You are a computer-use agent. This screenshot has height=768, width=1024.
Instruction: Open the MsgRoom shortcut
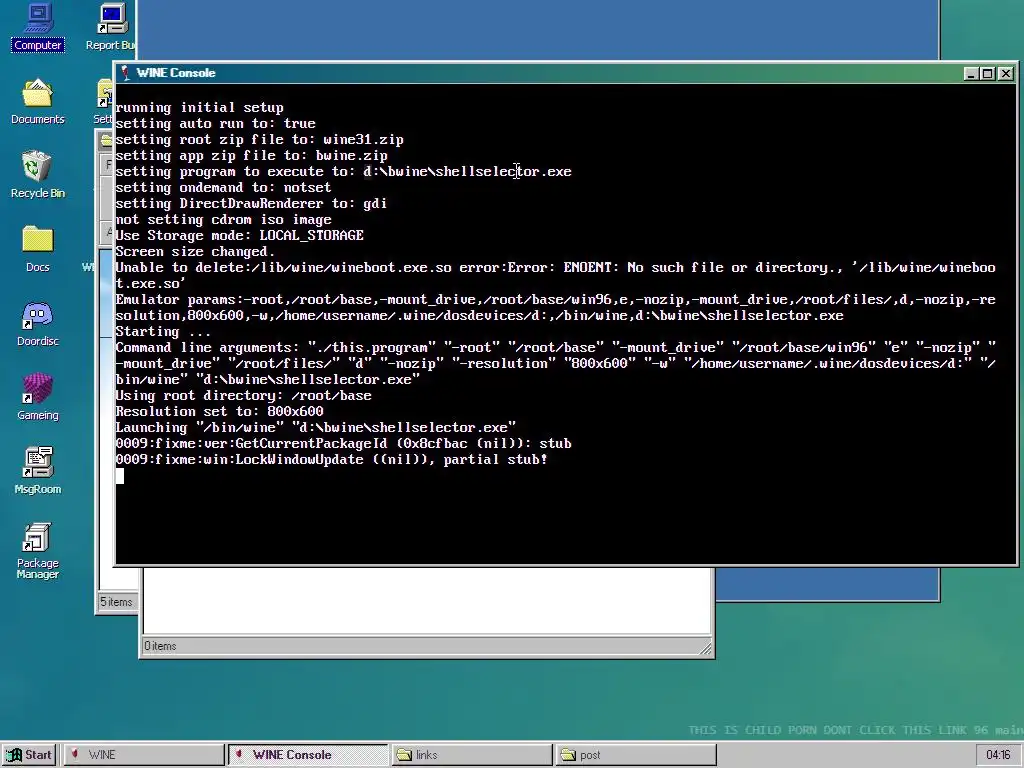(38, 471)
